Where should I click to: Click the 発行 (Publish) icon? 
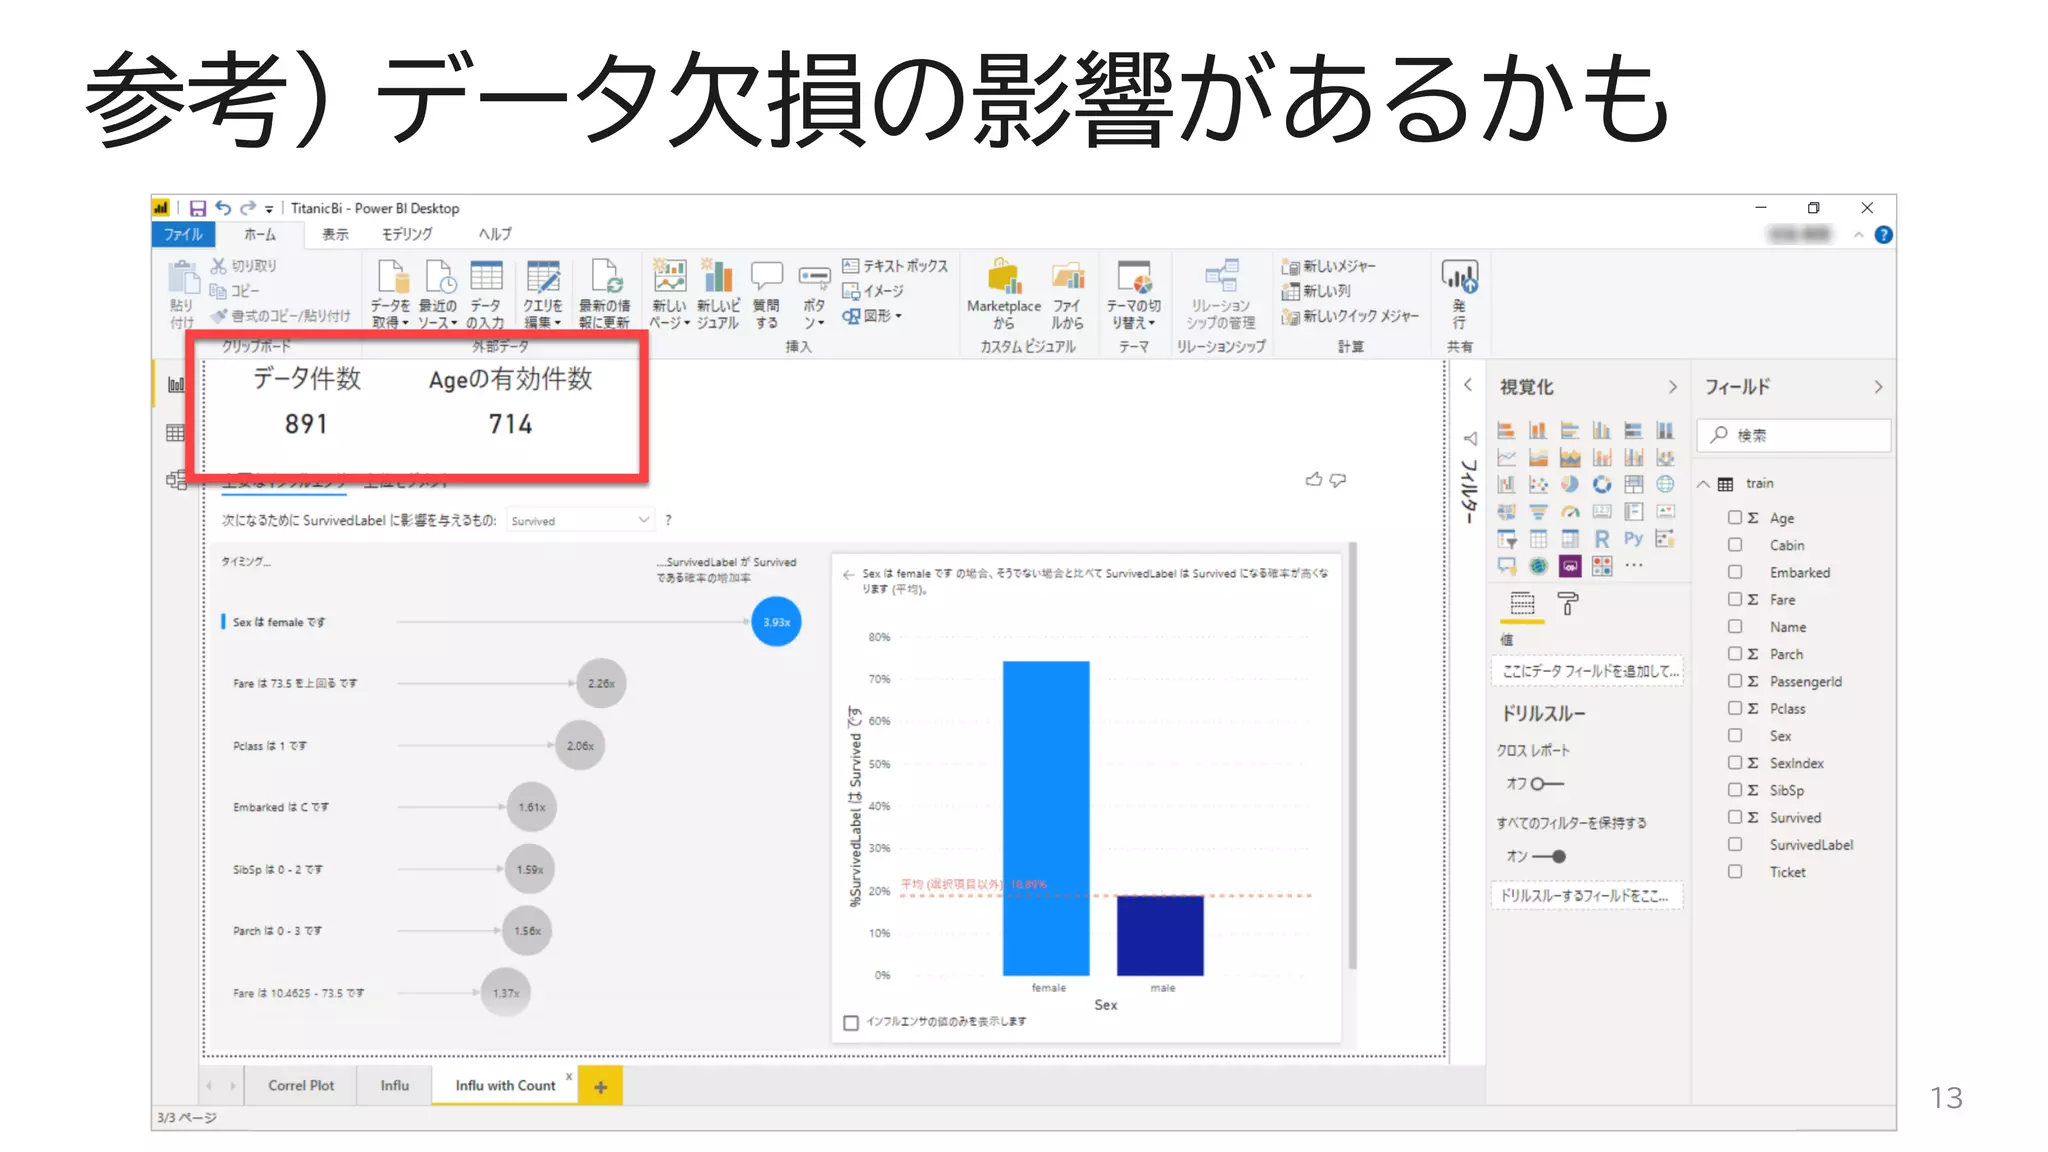point(1459,293)
